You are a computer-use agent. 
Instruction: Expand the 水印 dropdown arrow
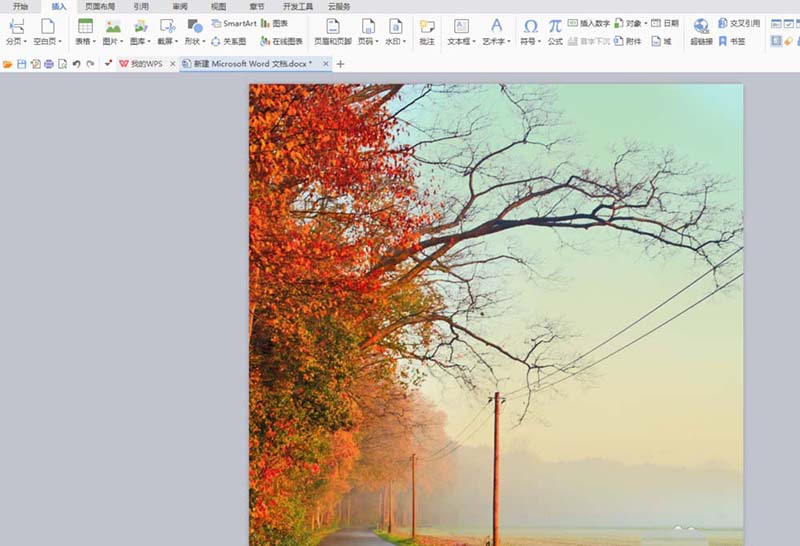404,42
